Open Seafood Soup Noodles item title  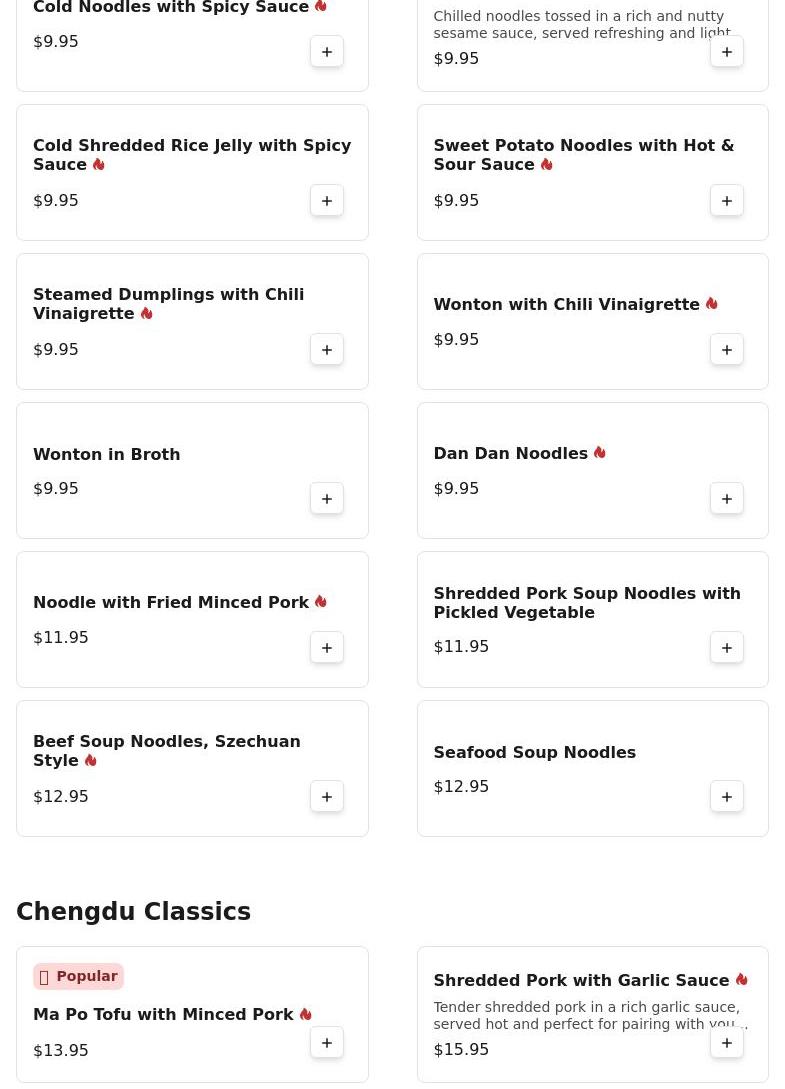coord(534,753)
